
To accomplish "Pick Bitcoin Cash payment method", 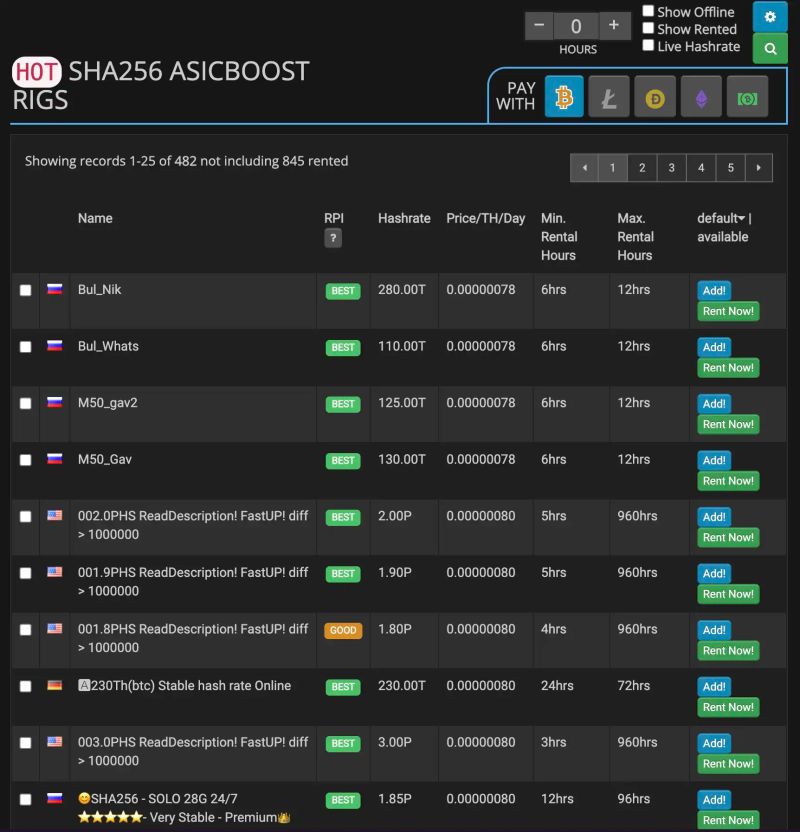I will point(747,96).
